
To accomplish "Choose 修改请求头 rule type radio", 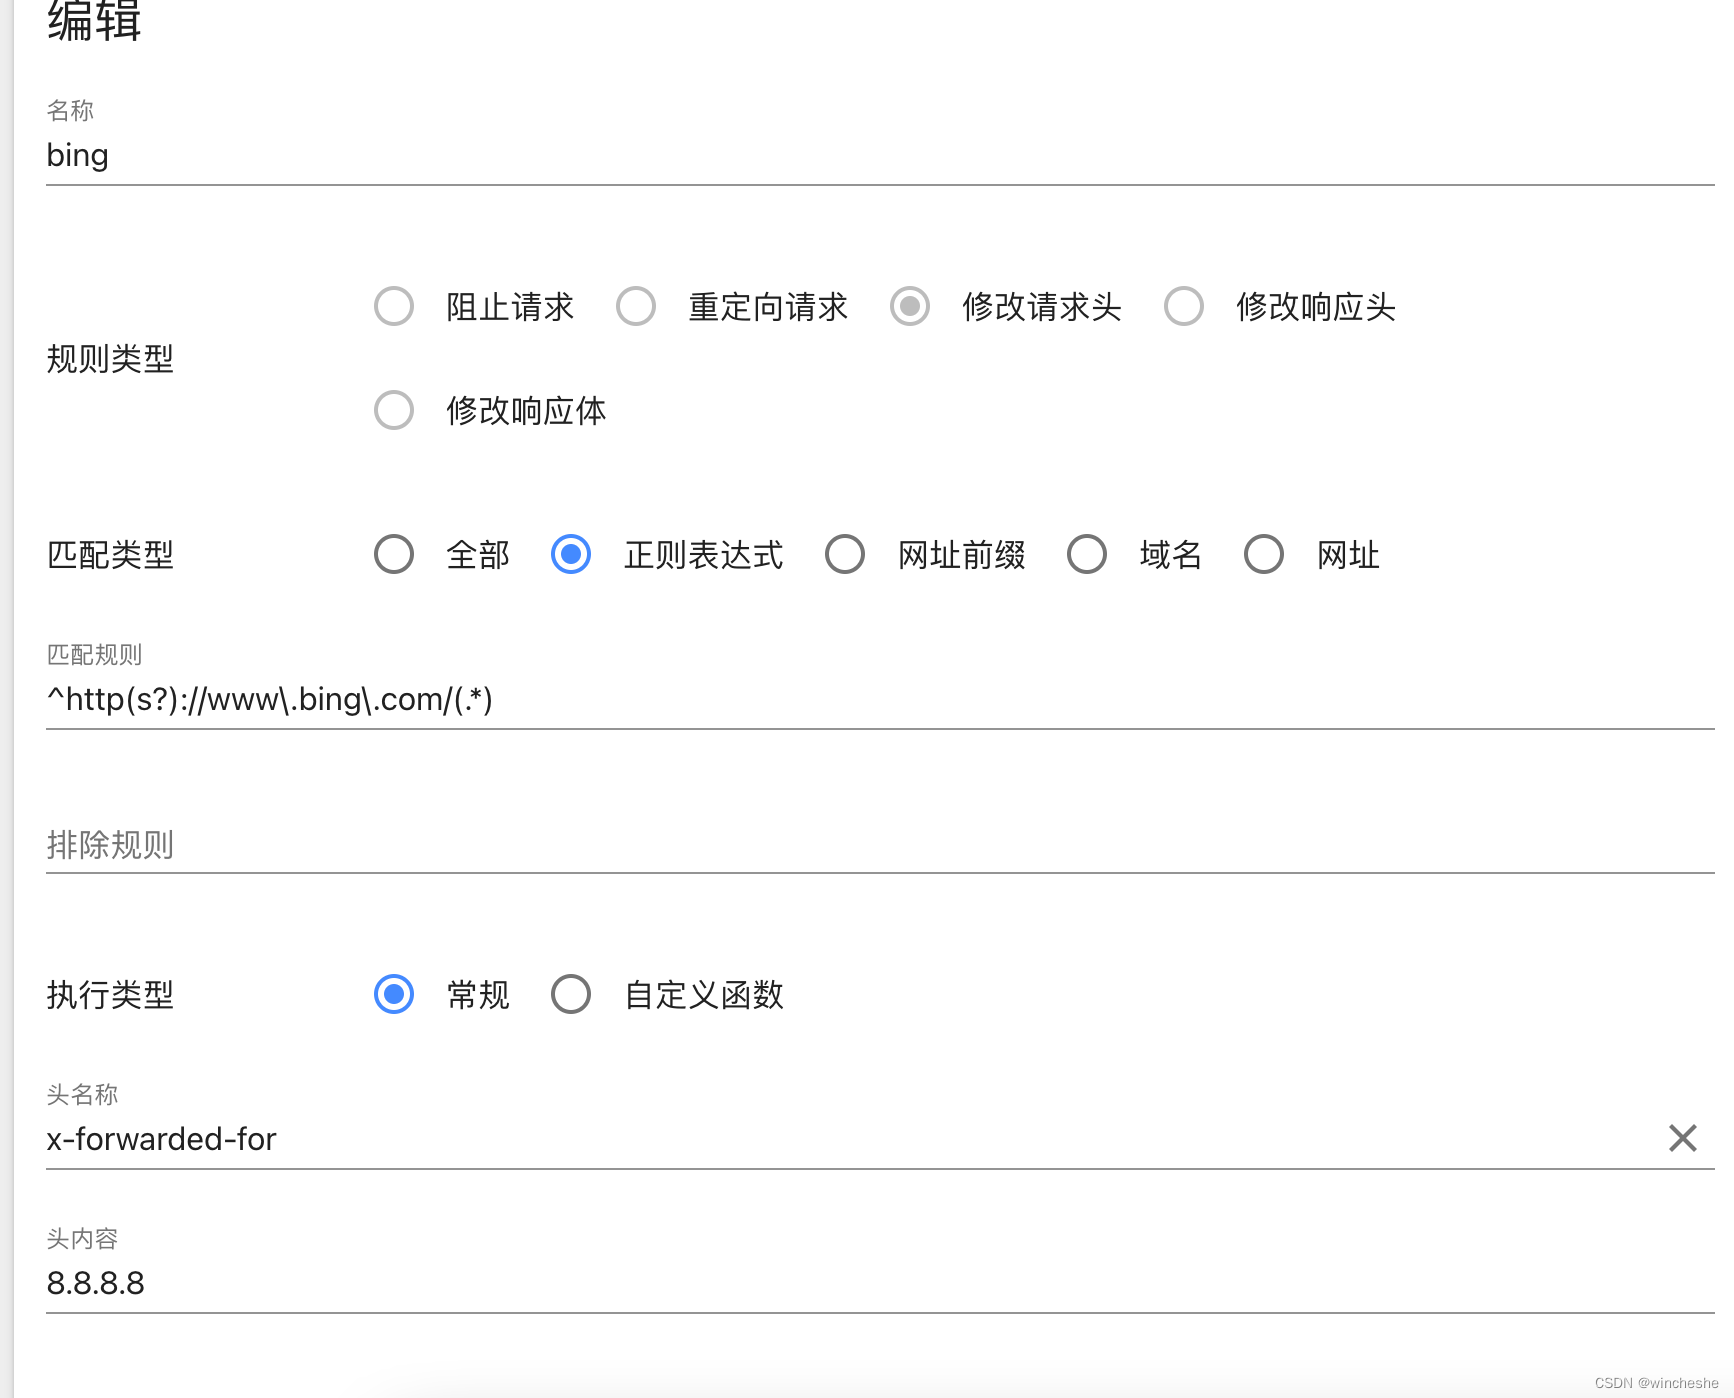I will click(x=910, y=306).
